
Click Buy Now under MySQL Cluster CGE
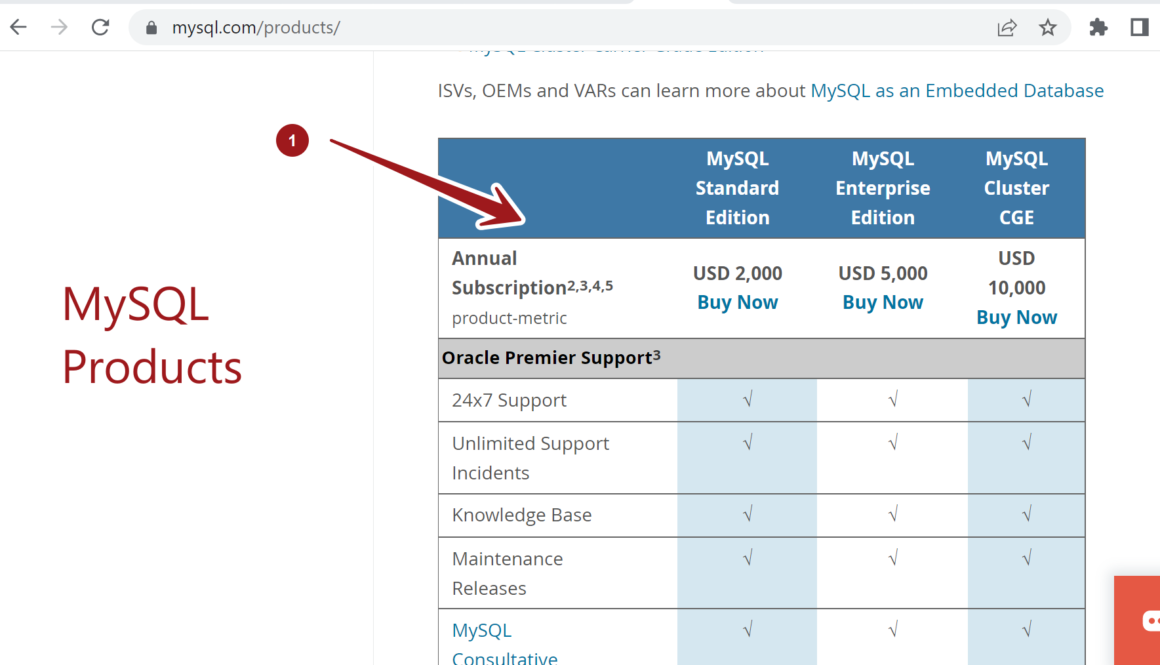click(x=1016, y=317)
